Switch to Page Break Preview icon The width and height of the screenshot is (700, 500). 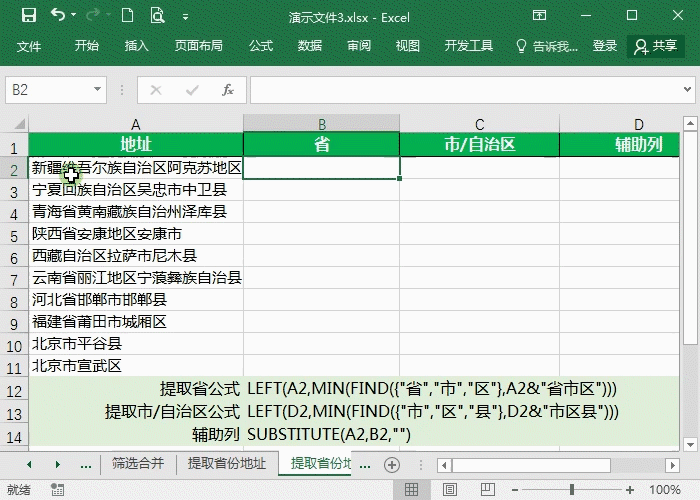[x=488, y=490]
